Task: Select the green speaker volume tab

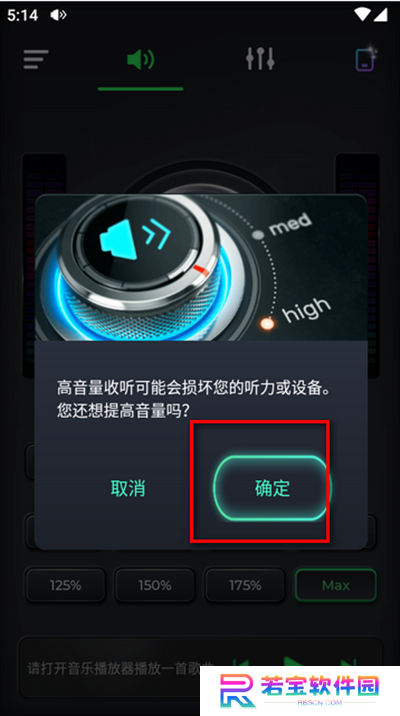Action: 141,60
